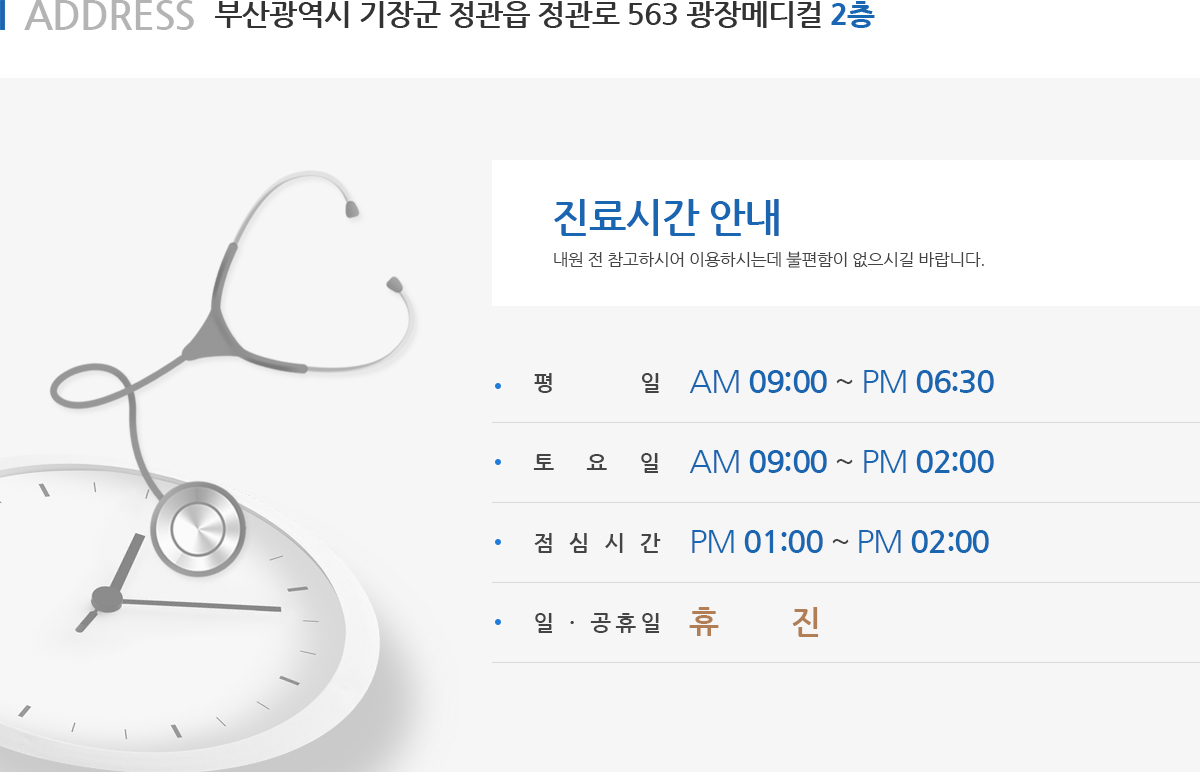Click the clock face center hub

107,599
